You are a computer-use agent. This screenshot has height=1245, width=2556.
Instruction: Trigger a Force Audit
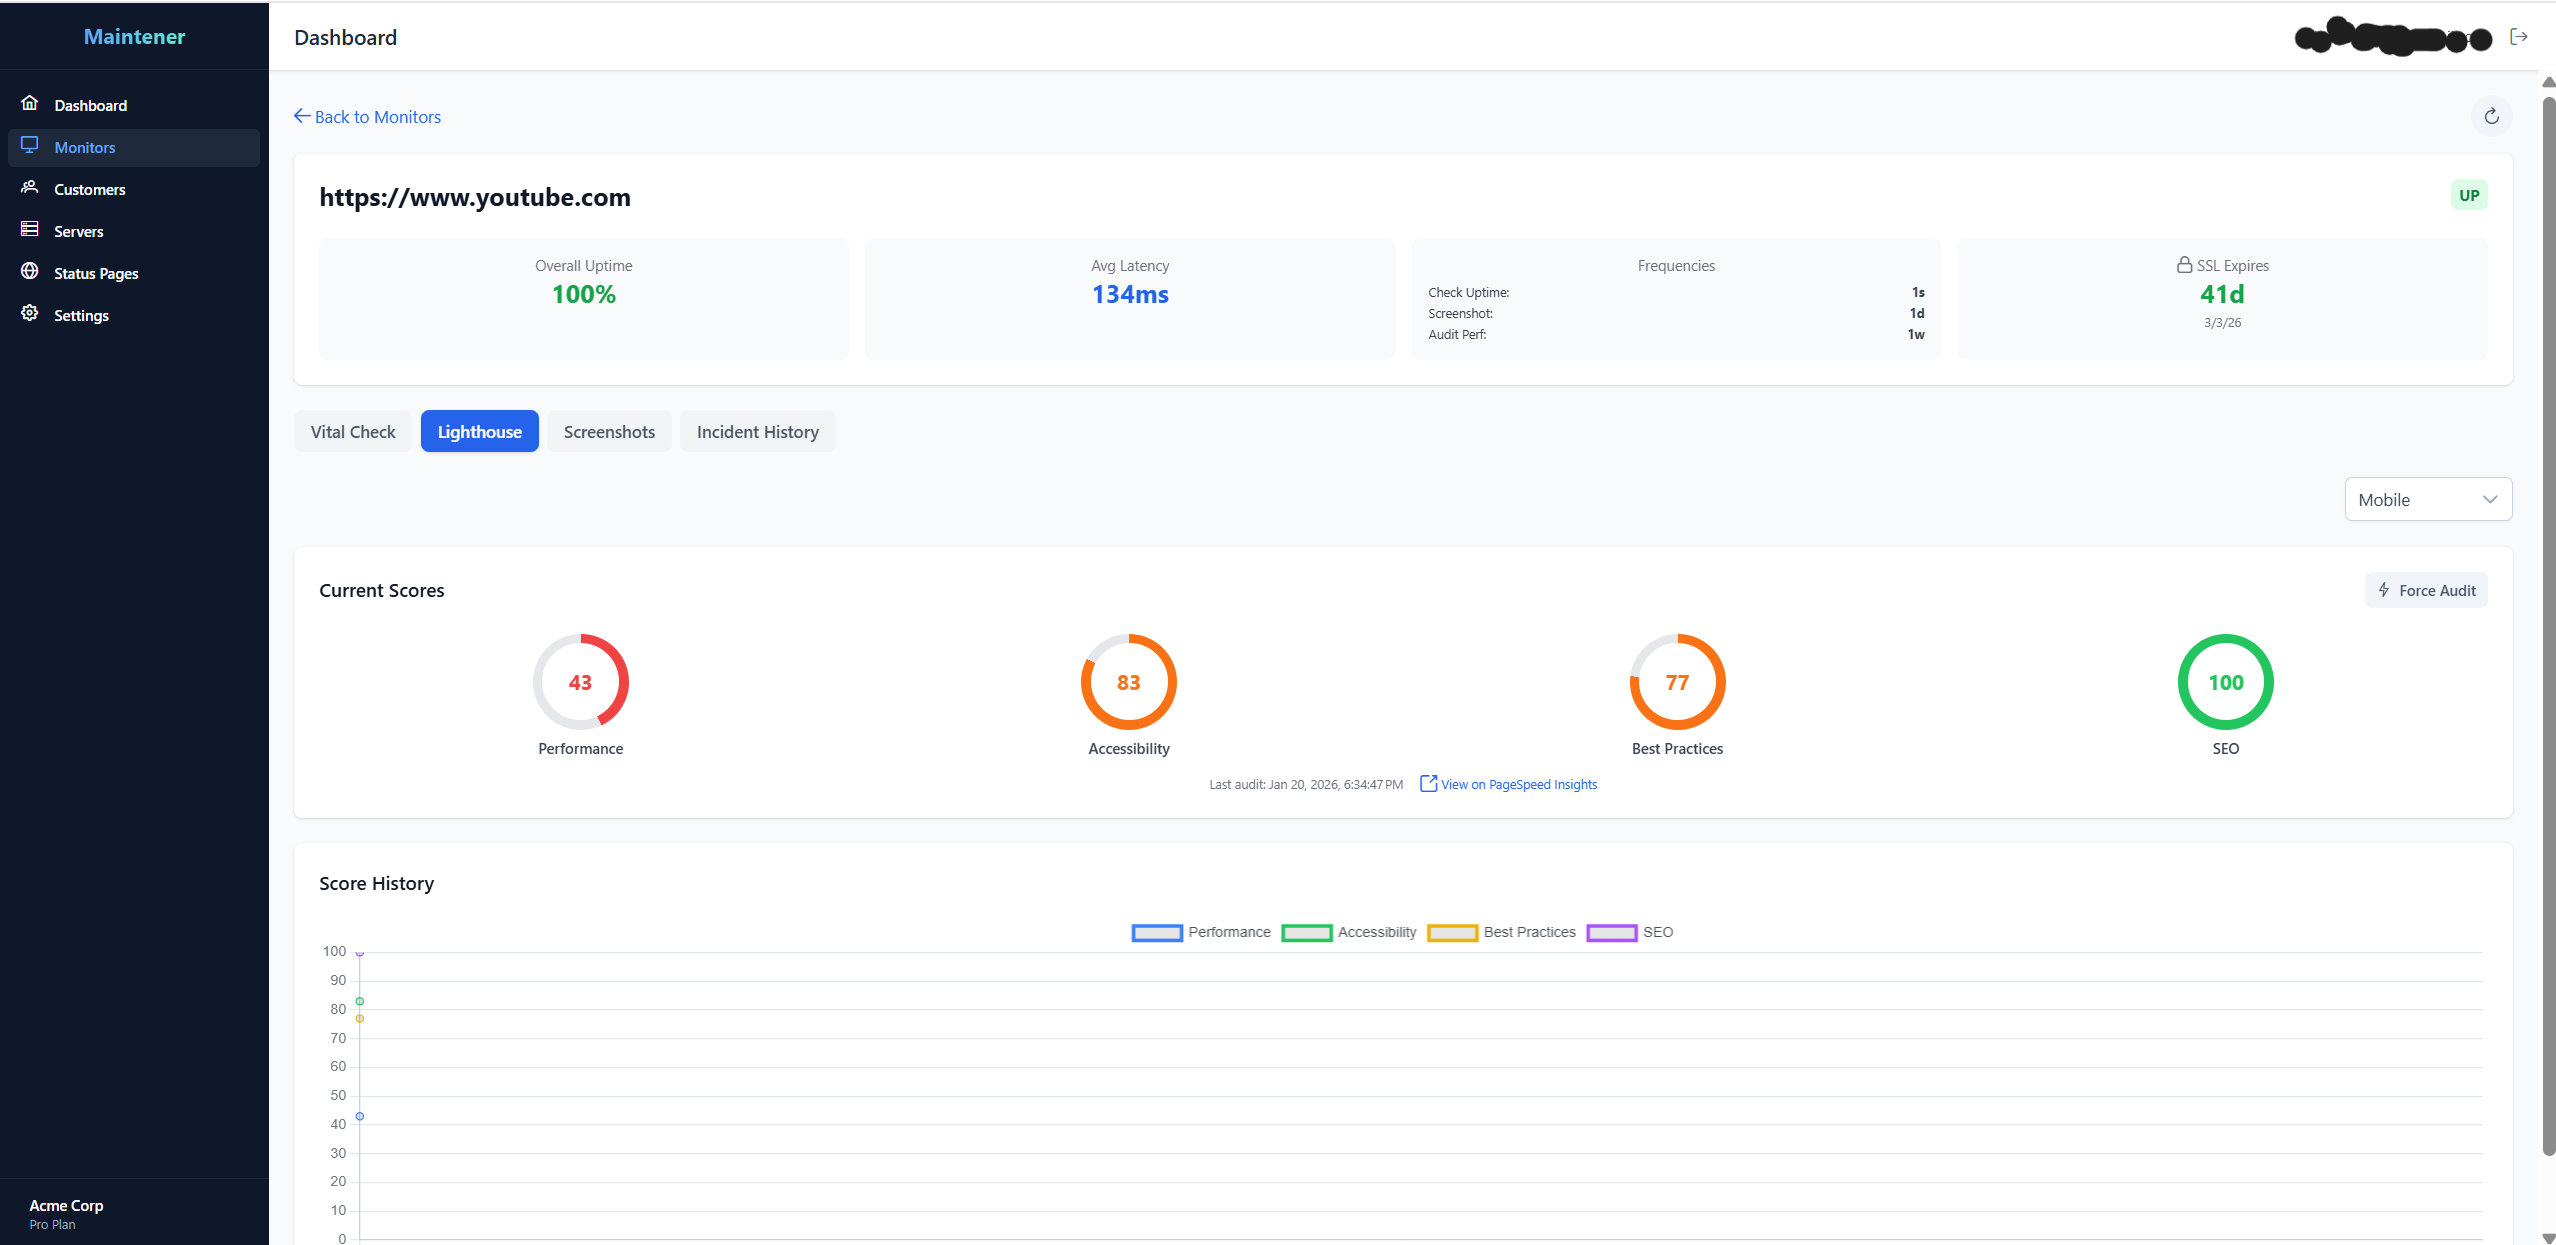pos(2425,589)
